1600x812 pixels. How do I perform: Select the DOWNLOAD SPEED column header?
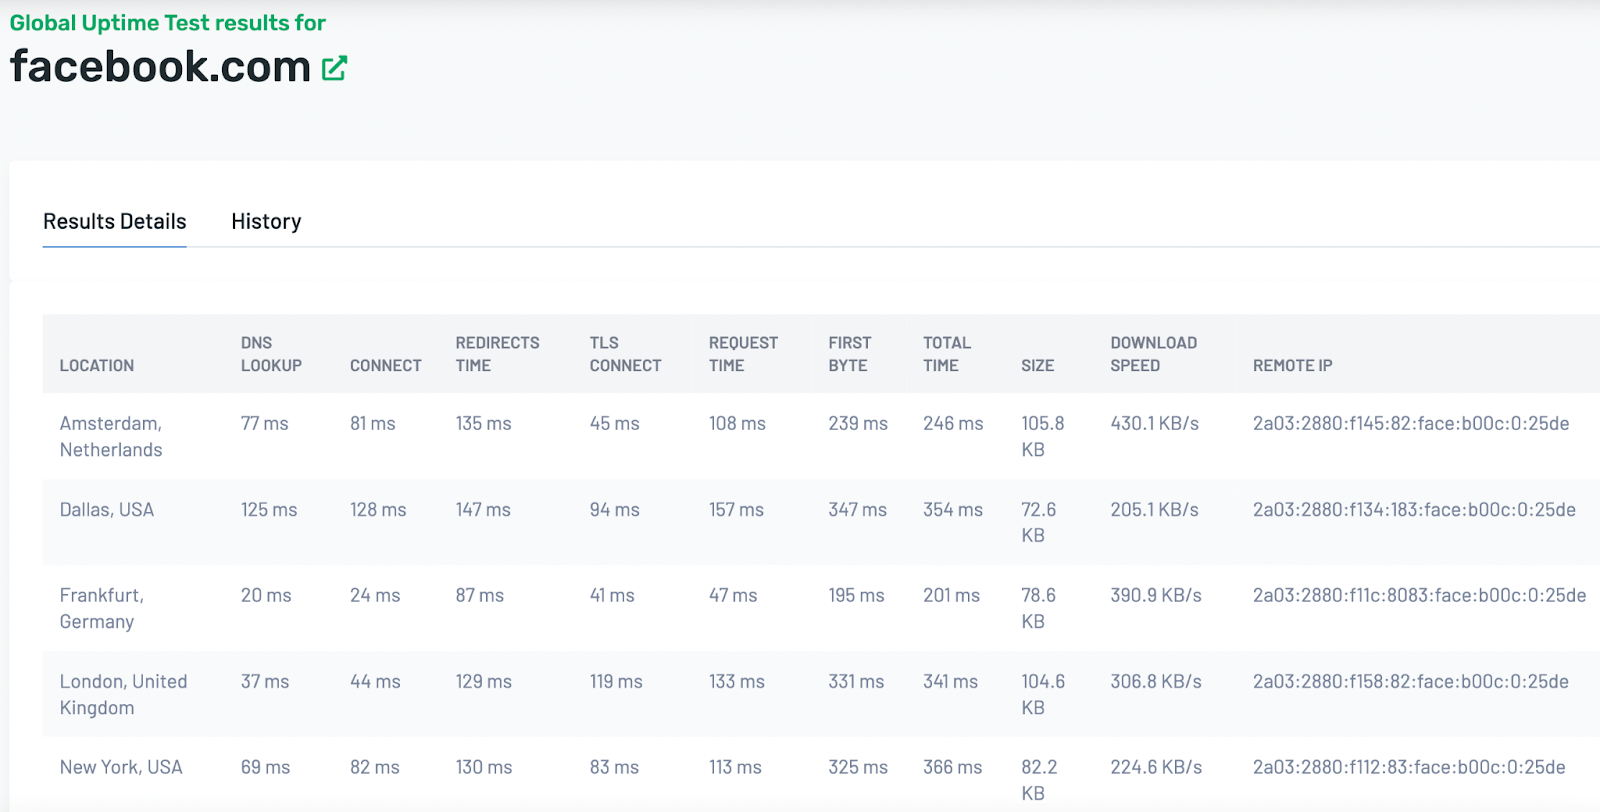(1153, 354)
